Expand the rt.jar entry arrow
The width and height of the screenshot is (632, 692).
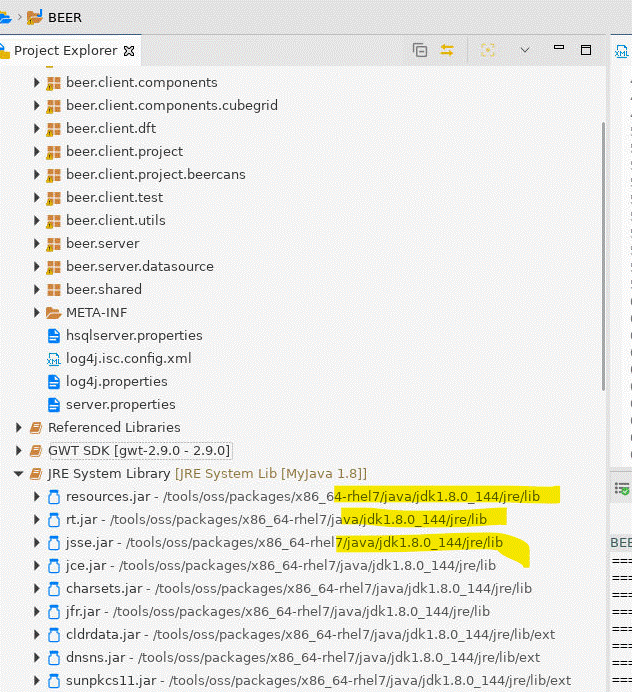point(37,519)
